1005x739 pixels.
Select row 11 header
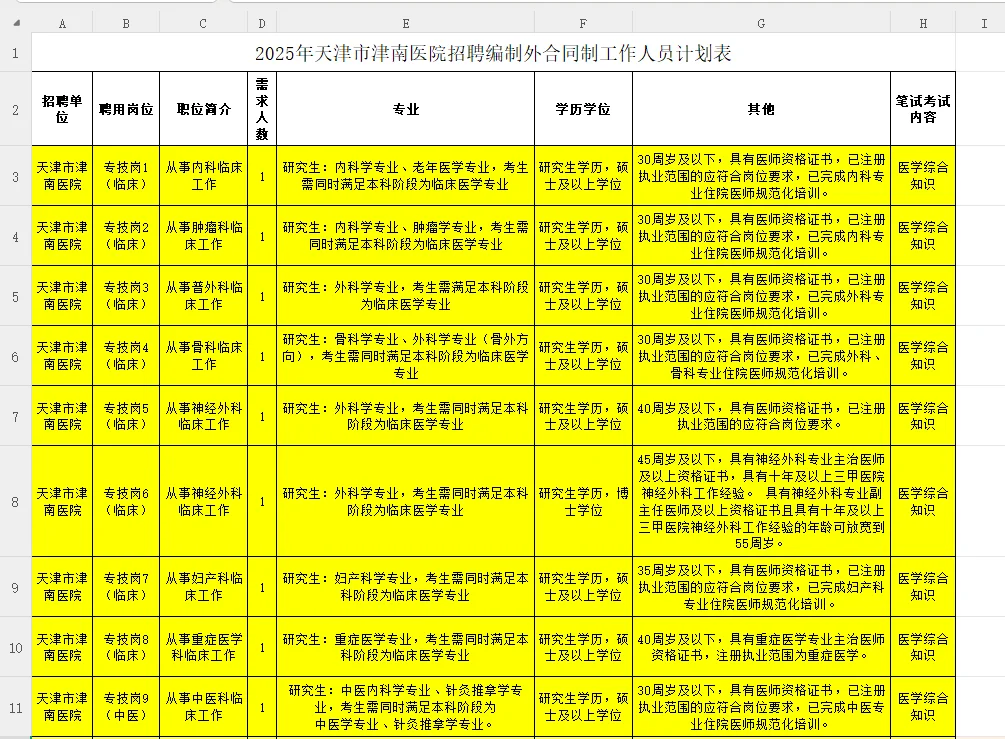coord(15,708)
